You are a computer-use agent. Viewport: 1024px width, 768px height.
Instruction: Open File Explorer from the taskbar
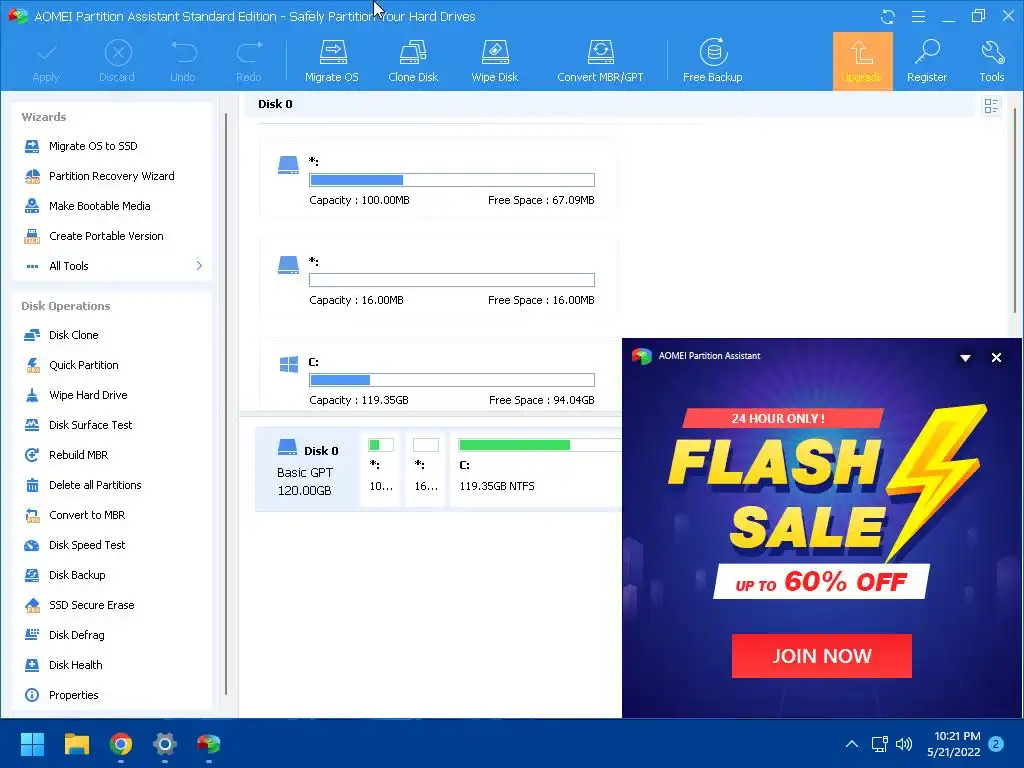tap(76, 744)
